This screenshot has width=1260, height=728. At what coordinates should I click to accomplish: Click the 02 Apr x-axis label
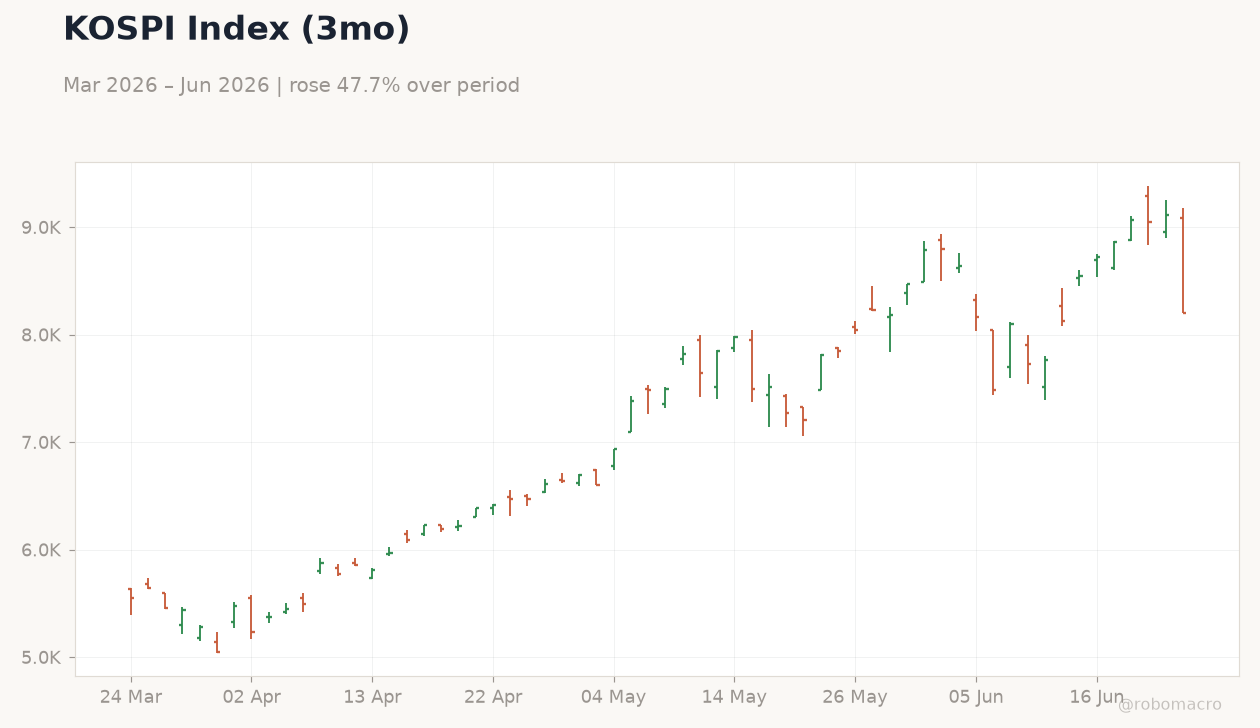pos(251,697)
